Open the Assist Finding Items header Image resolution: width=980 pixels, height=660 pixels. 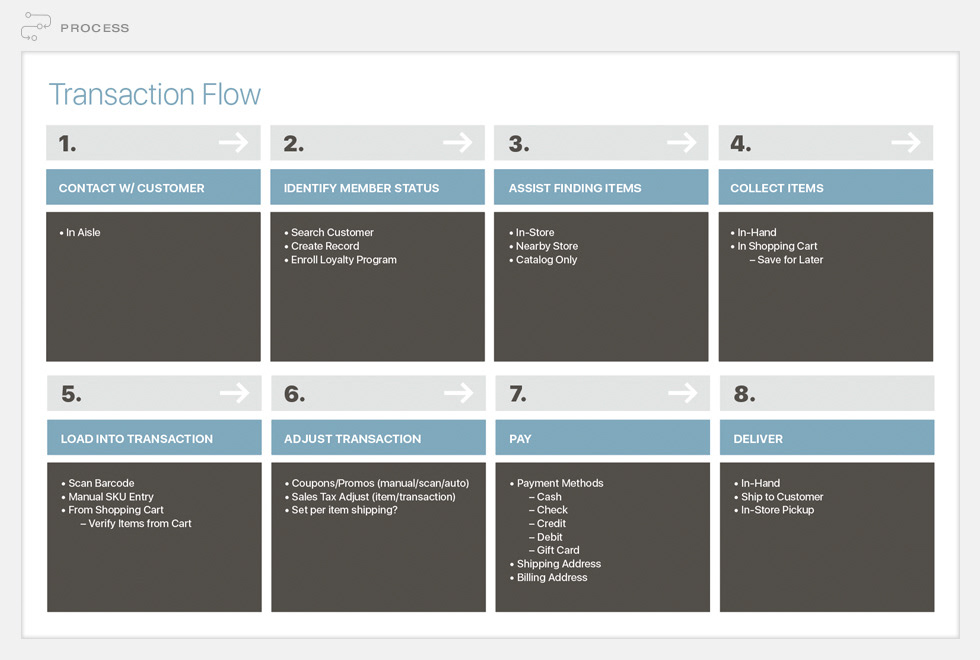[x=601, y=187]
